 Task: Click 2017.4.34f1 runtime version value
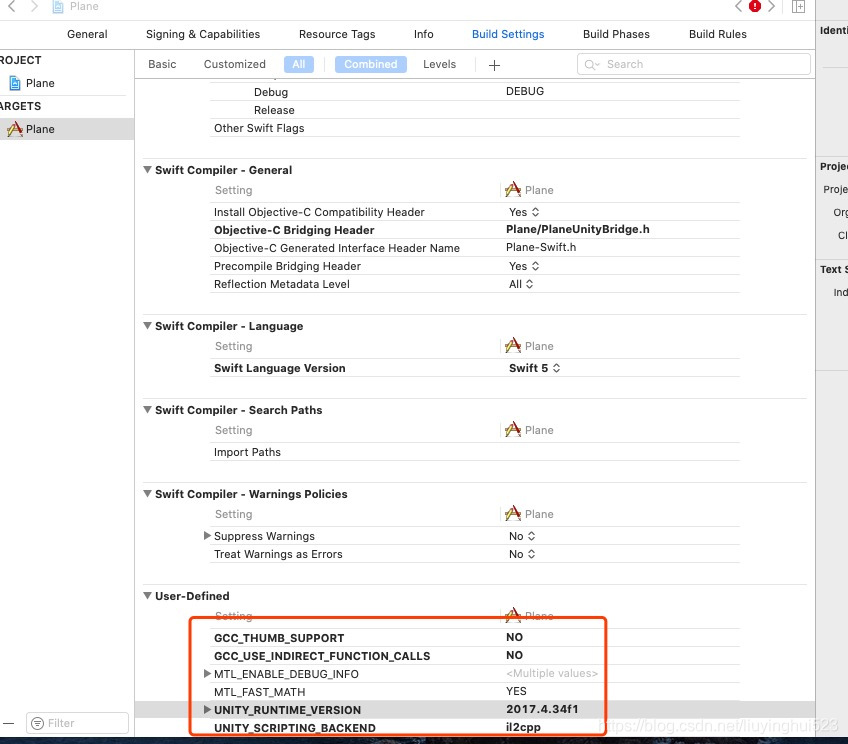coord(542,709)
